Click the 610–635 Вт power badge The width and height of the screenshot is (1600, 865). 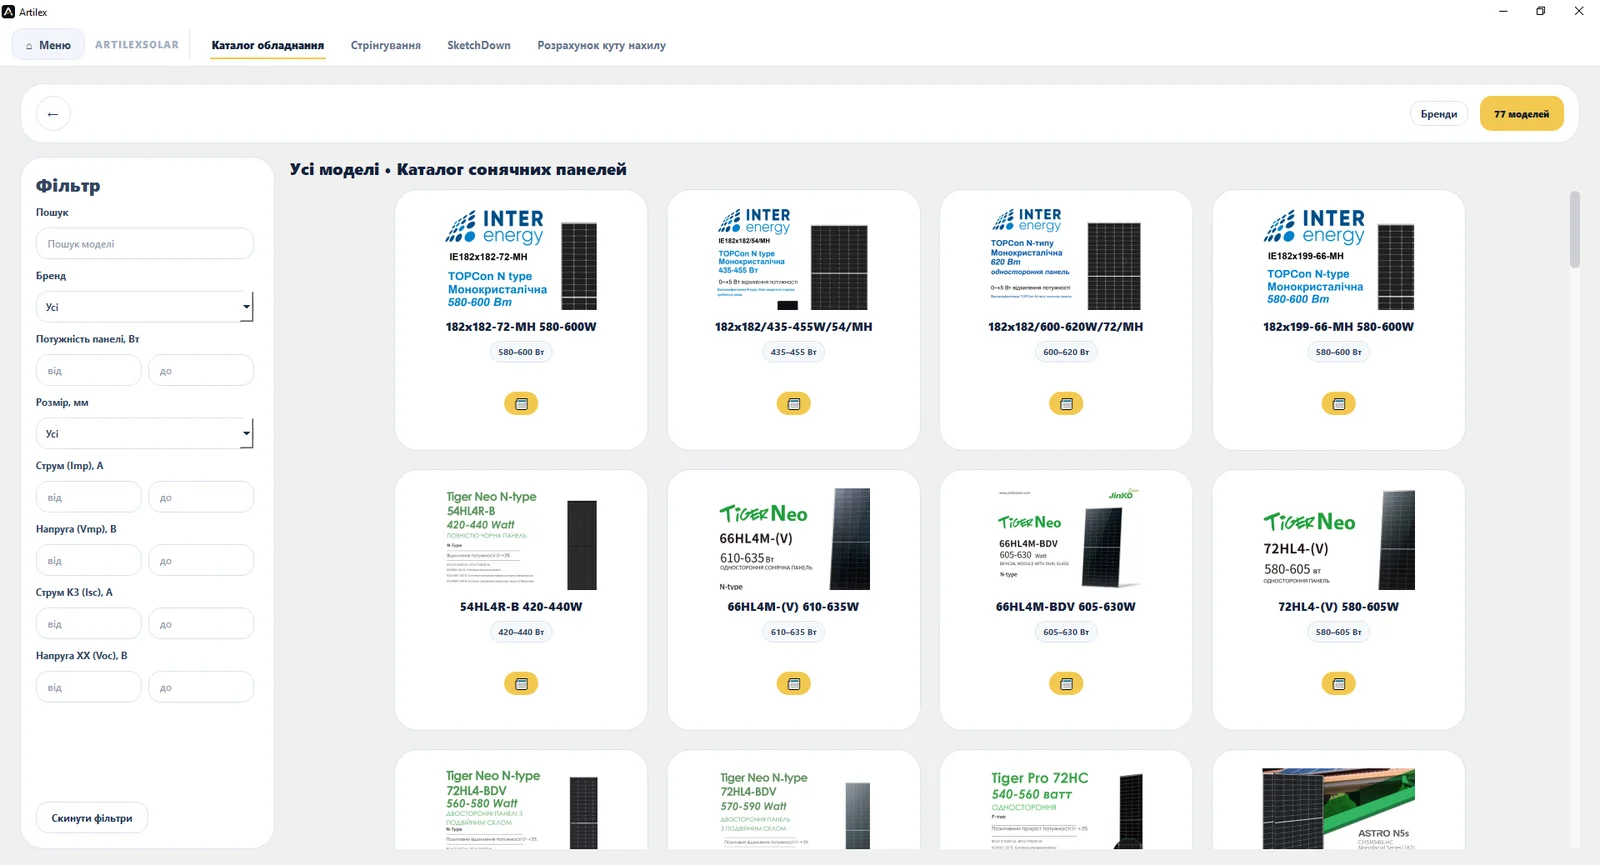coord(794,632)
